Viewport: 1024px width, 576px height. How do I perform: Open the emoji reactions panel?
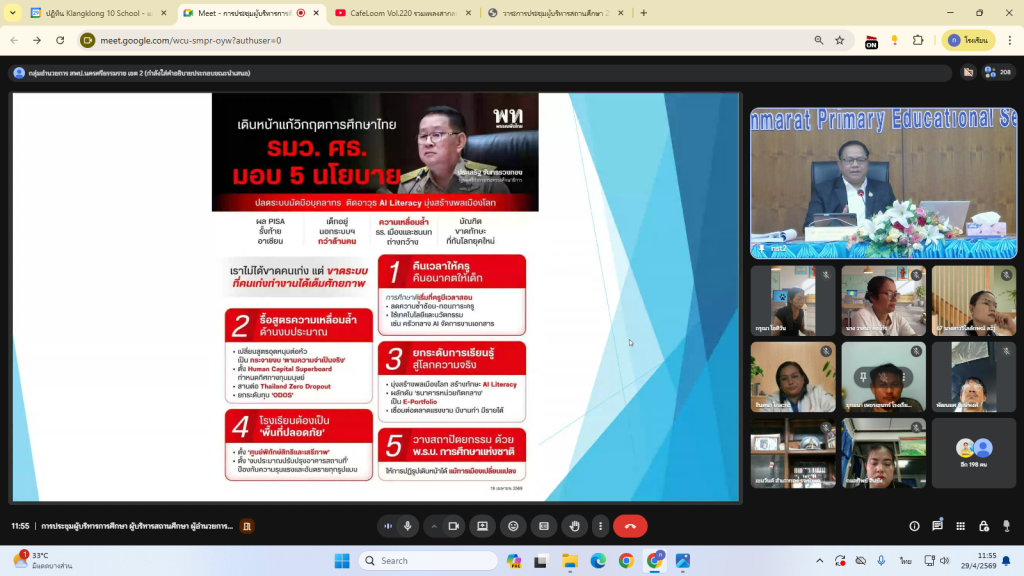(513, 526)
